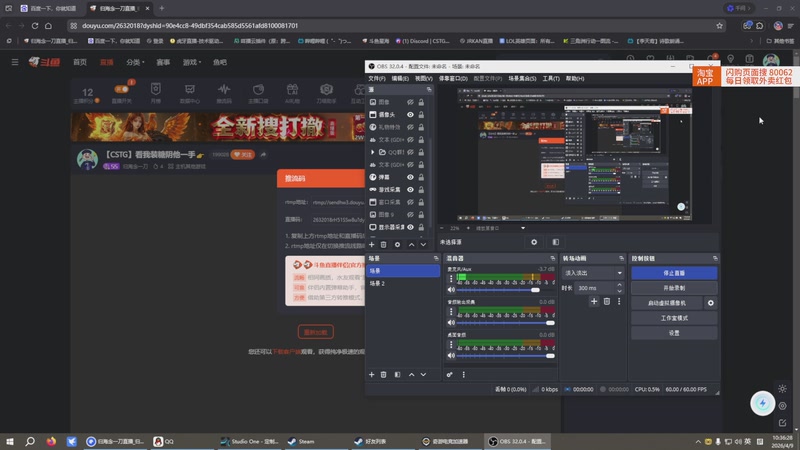
Task: Expand the QQ群 group in the sources list
Action: [373, 152]
